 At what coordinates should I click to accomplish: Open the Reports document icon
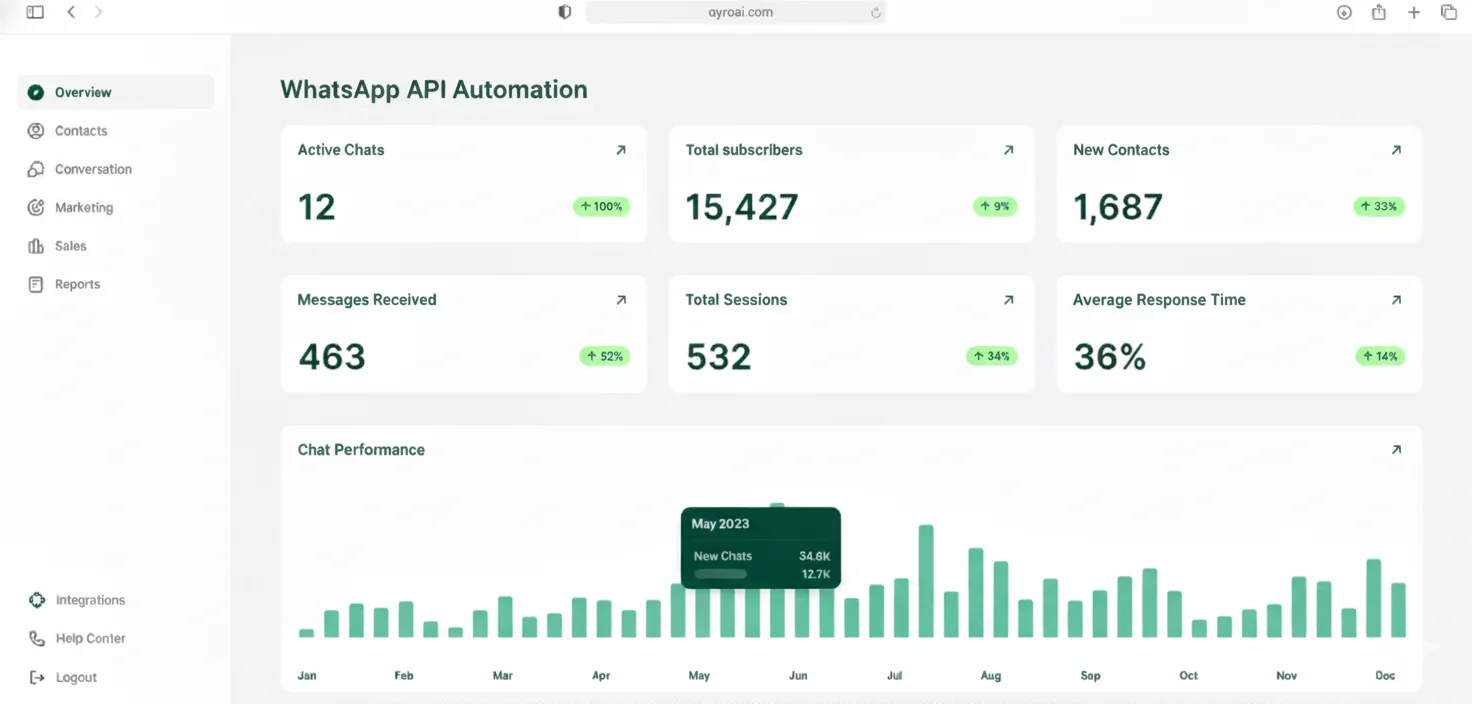coord(35,283)
